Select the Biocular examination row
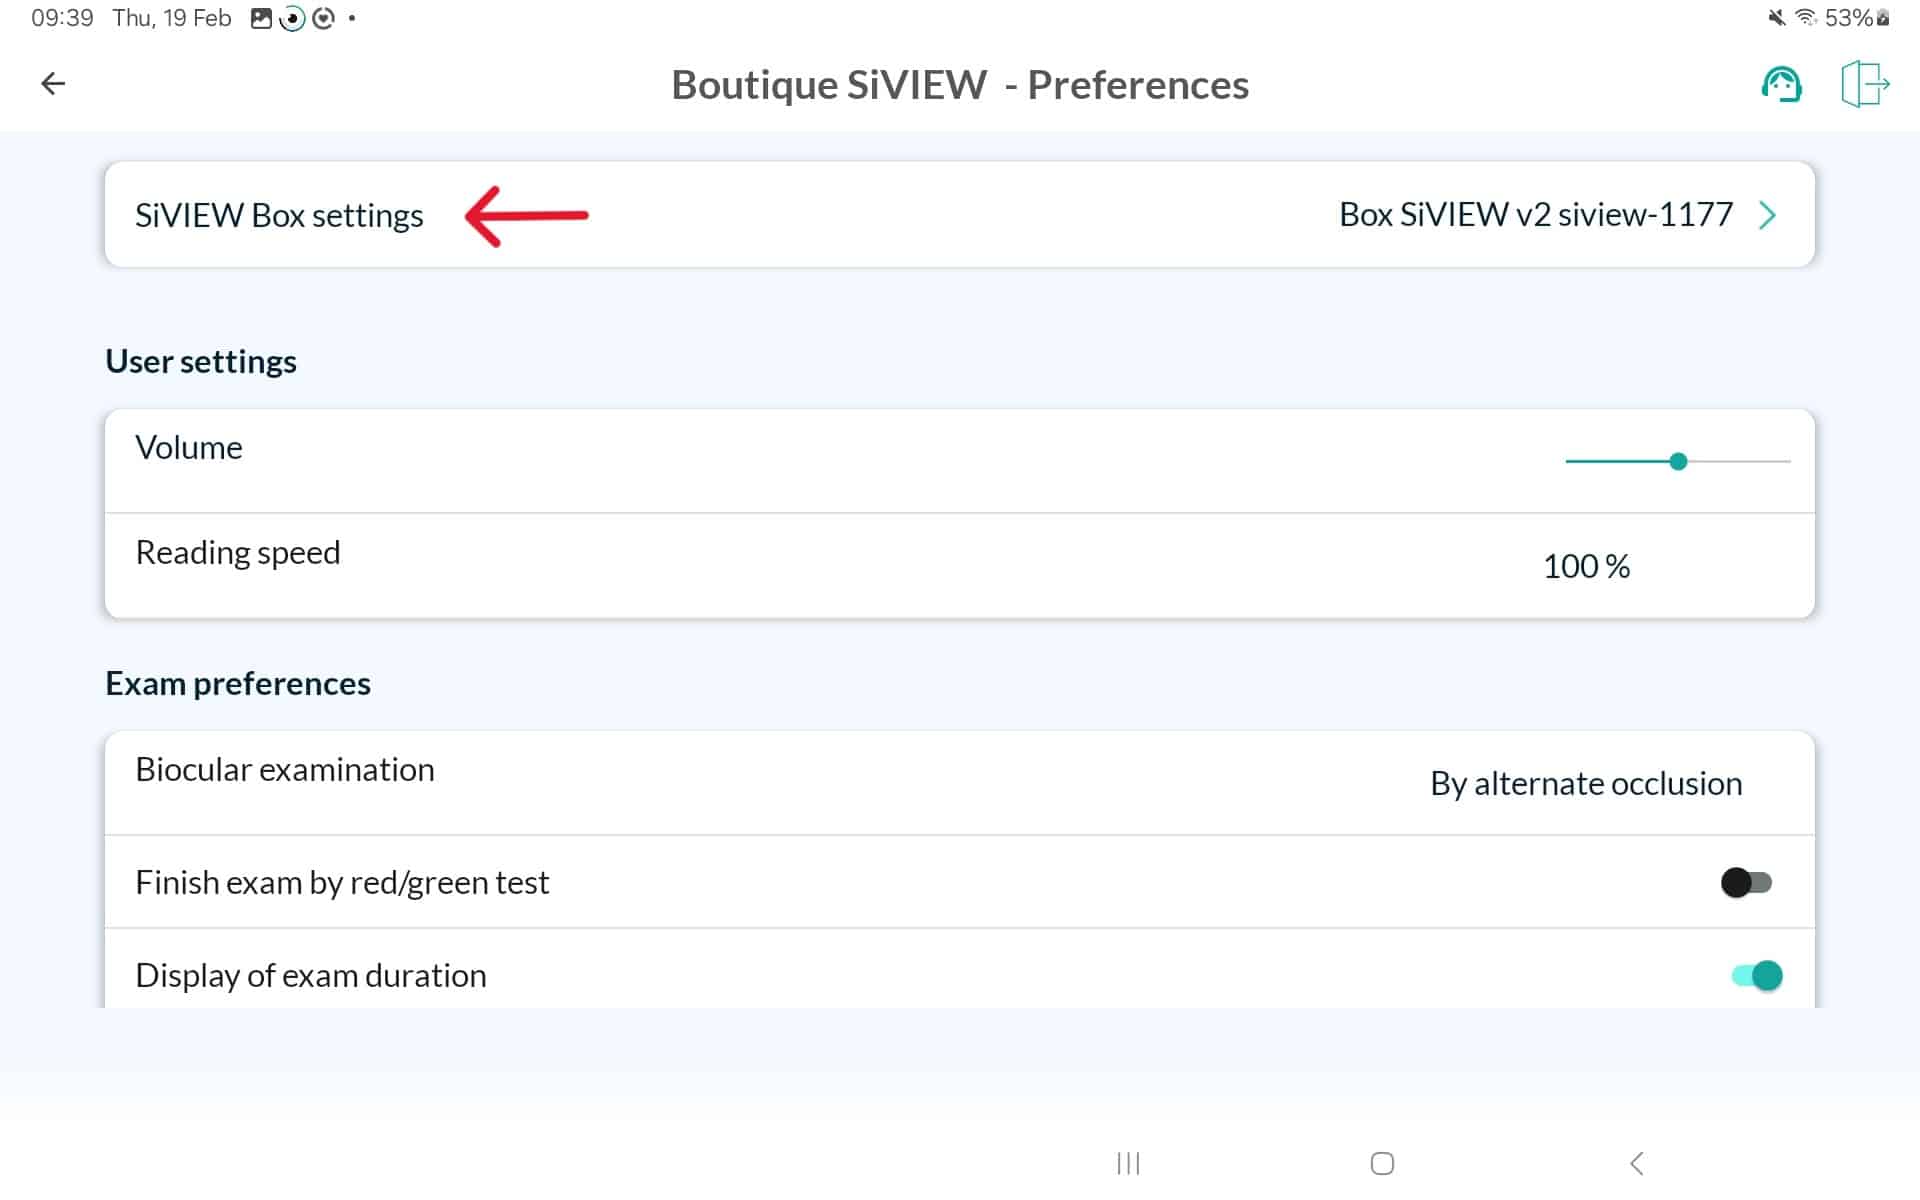Screen dimensions: 1920x1200 click(285, 769)
